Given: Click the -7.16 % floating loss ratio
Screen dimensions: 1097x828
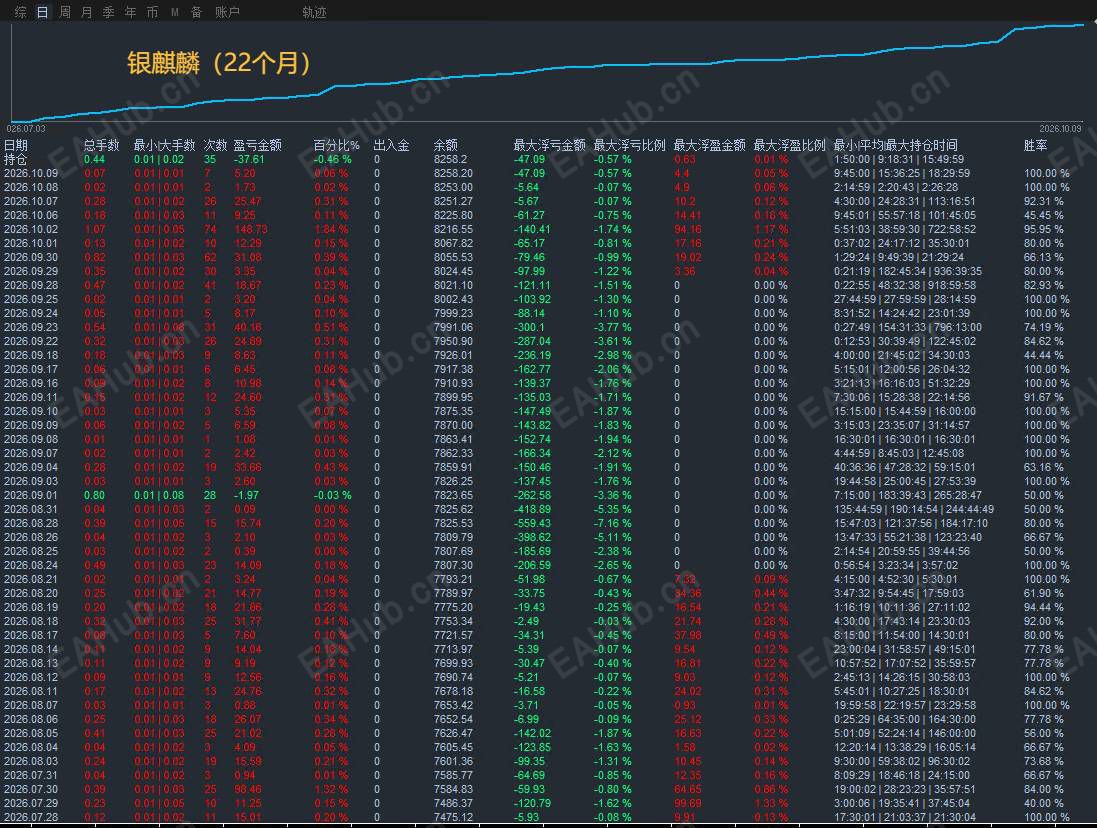Looking at the screenshot, I should point(613,522).
